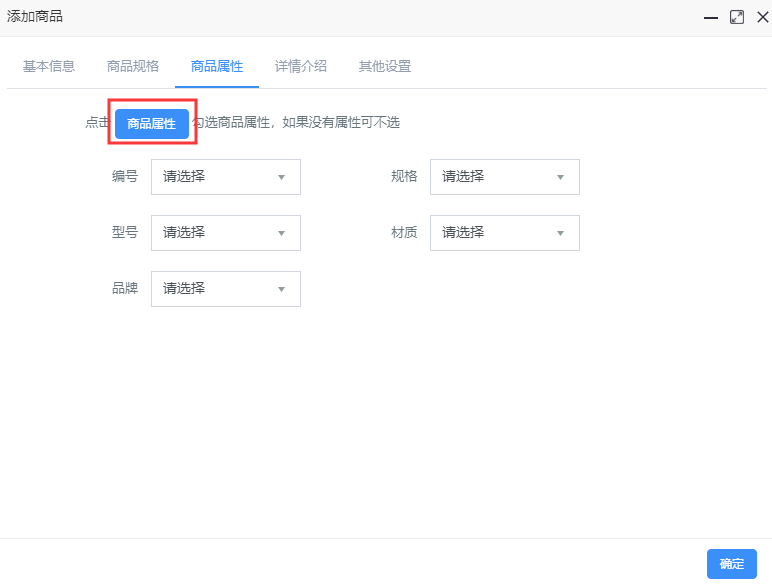Open the 其他设置 tab
The image size is (772, 584).
tap(385, 66)
